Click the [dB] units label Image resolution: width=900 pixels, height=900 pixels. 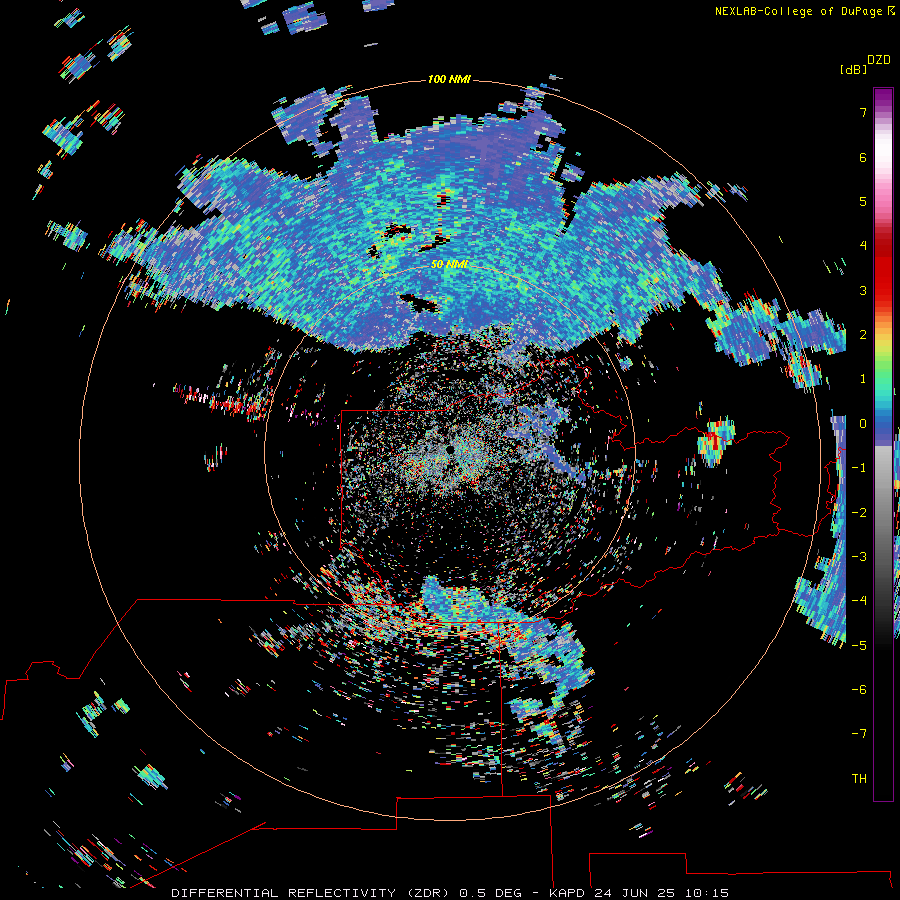pos(854,69)
